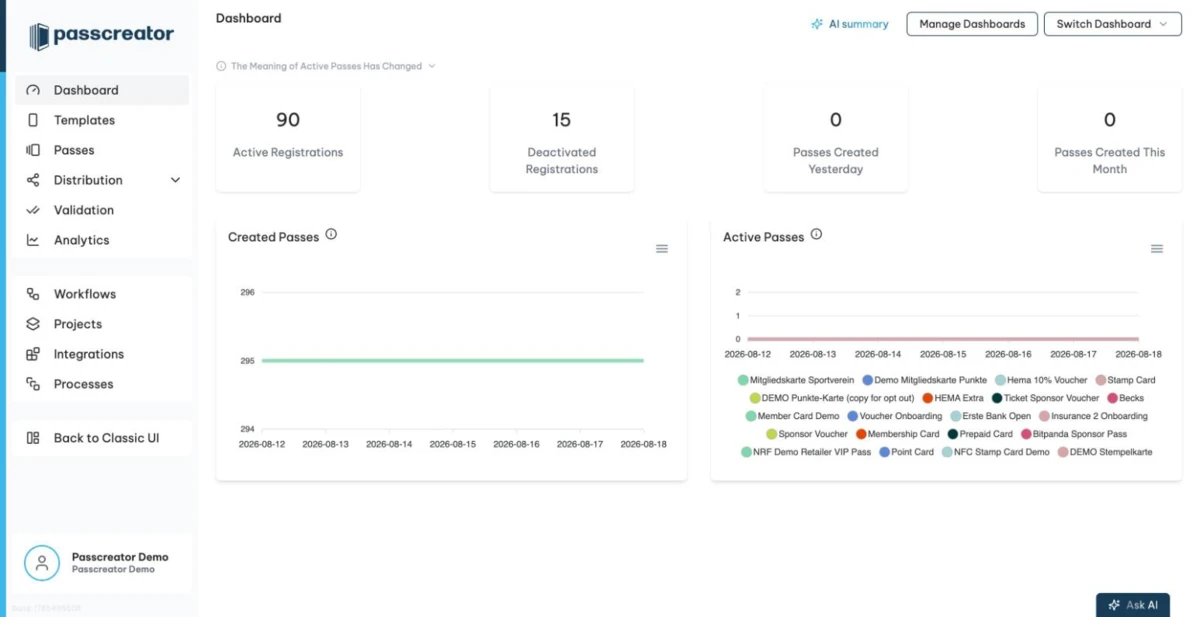Toggle HEMA Extra legend series
This screenshot has width=1200, height=617.
pyautogui.click(x=952, y=398)
